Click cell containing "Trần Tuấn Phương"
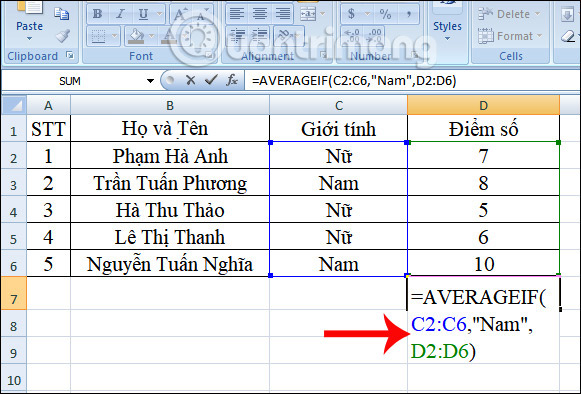Image resolution: width=581 pixels, height=394 pixels. tap(170, 183)
